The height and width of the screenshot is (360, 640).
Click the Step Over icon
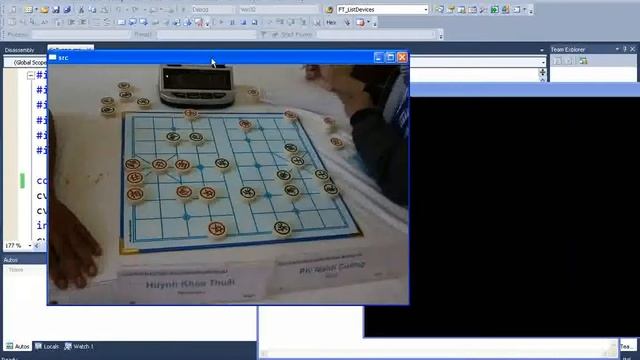click(x=292, y=22)
